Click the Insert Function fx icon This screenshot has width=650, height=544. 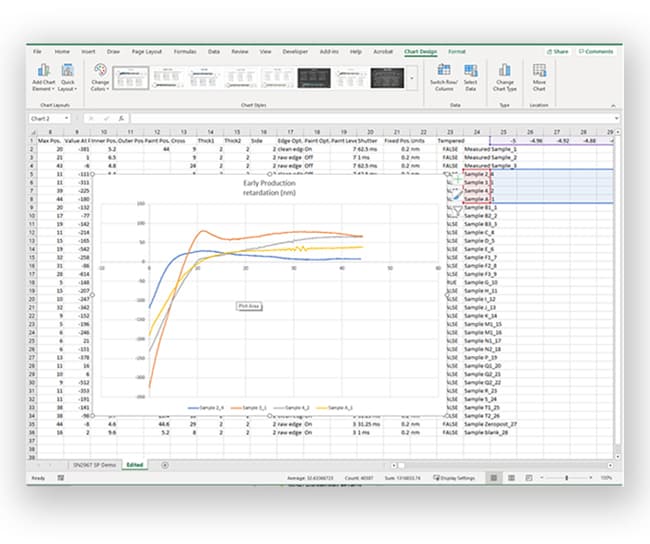[x=121, y=119]
